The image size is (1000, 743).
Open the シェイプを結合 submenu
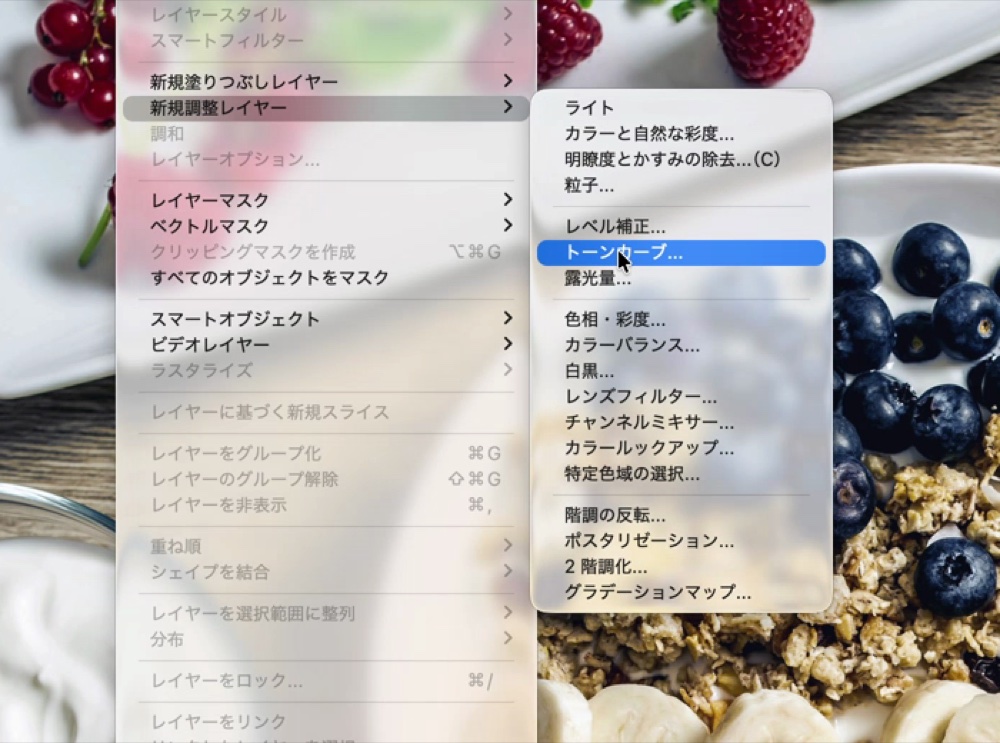(x=326, y=572)
